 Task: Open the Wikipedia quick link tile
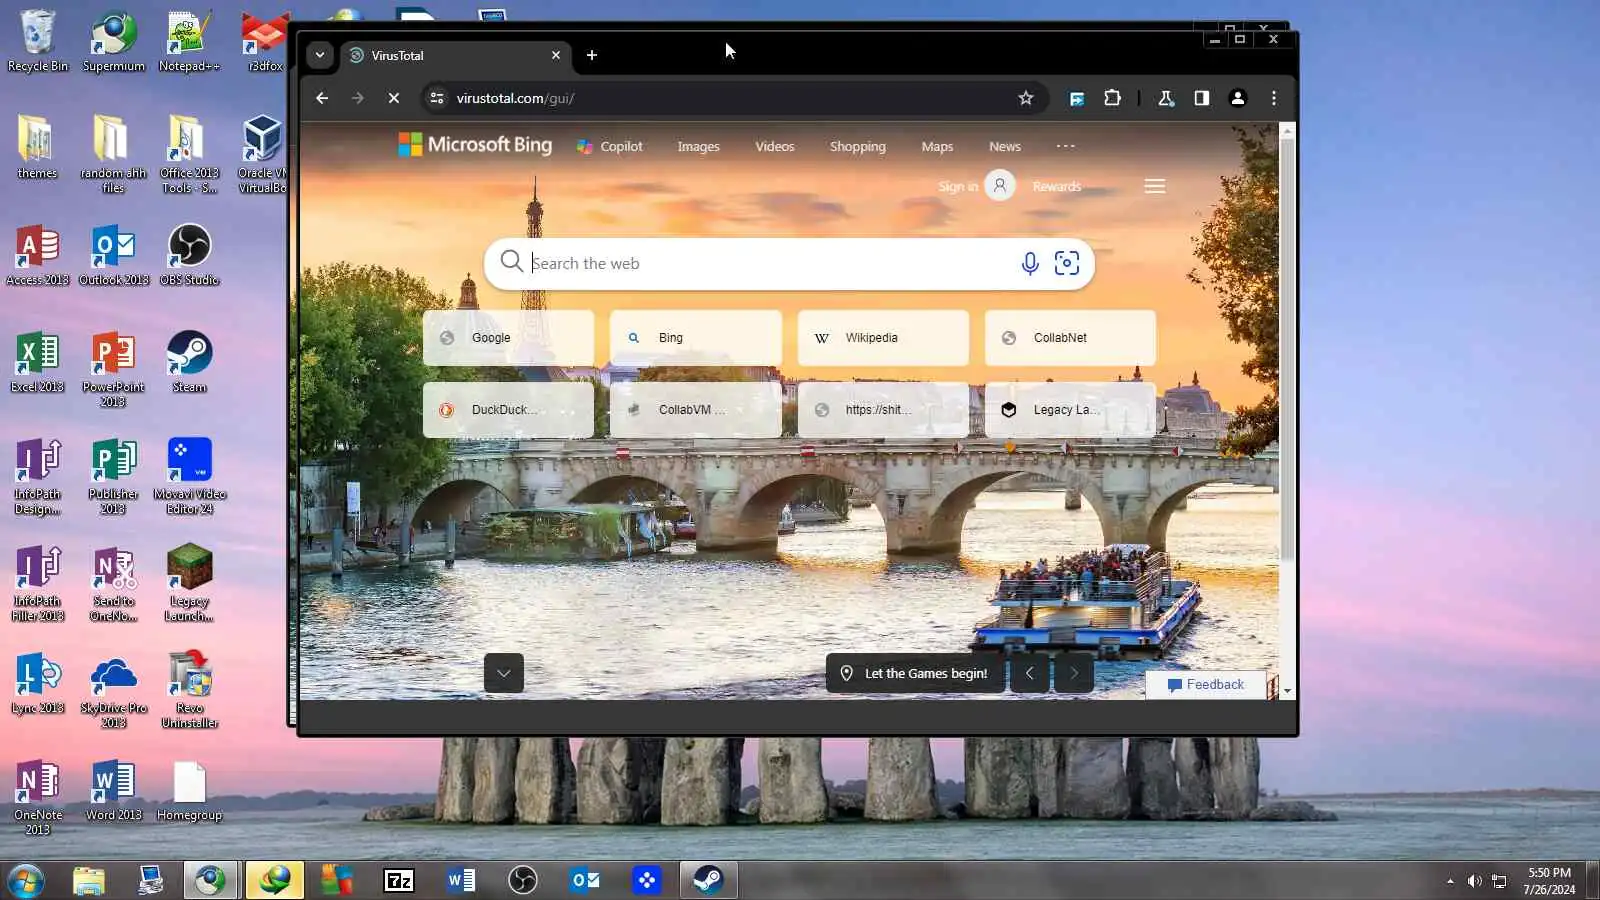(x=883, y=338)
